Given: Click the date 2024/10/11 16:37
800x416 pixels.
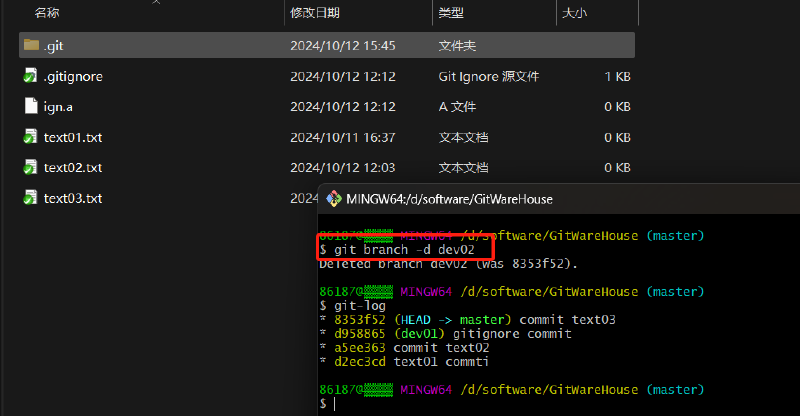Looking at the screenshot, I should 343,137.
